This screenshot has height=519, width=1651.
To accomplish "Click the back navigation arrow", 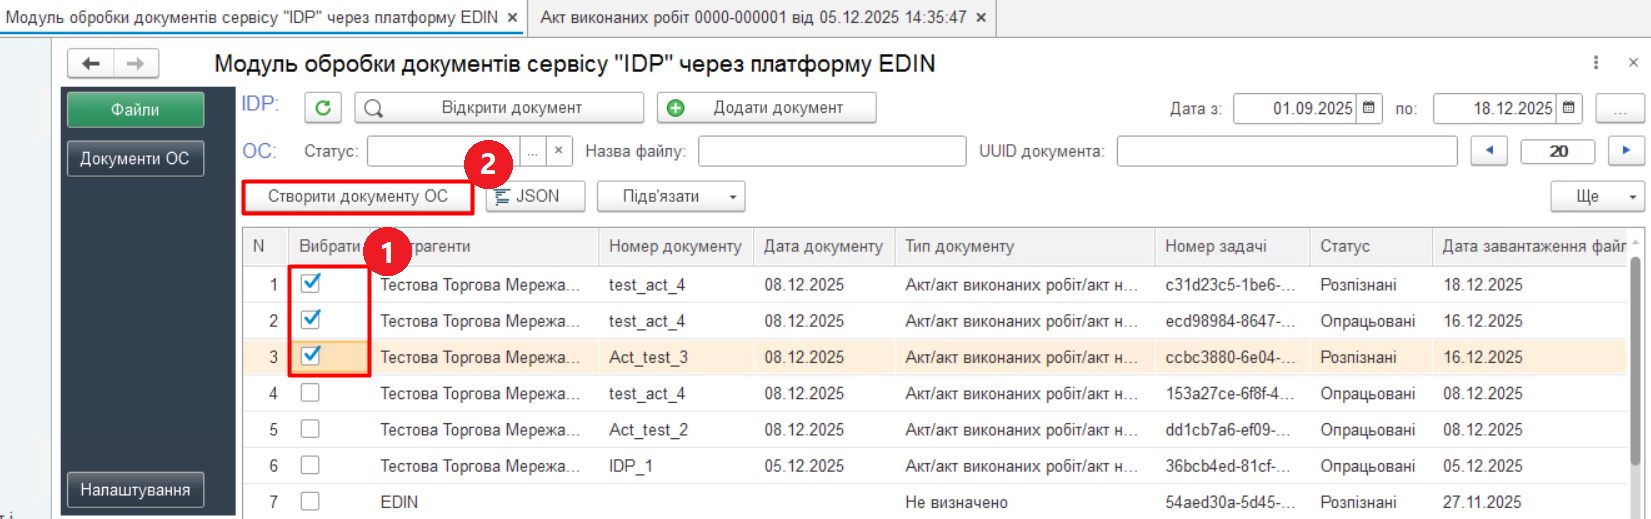I will pyautogui.click(x=91, y=64).
